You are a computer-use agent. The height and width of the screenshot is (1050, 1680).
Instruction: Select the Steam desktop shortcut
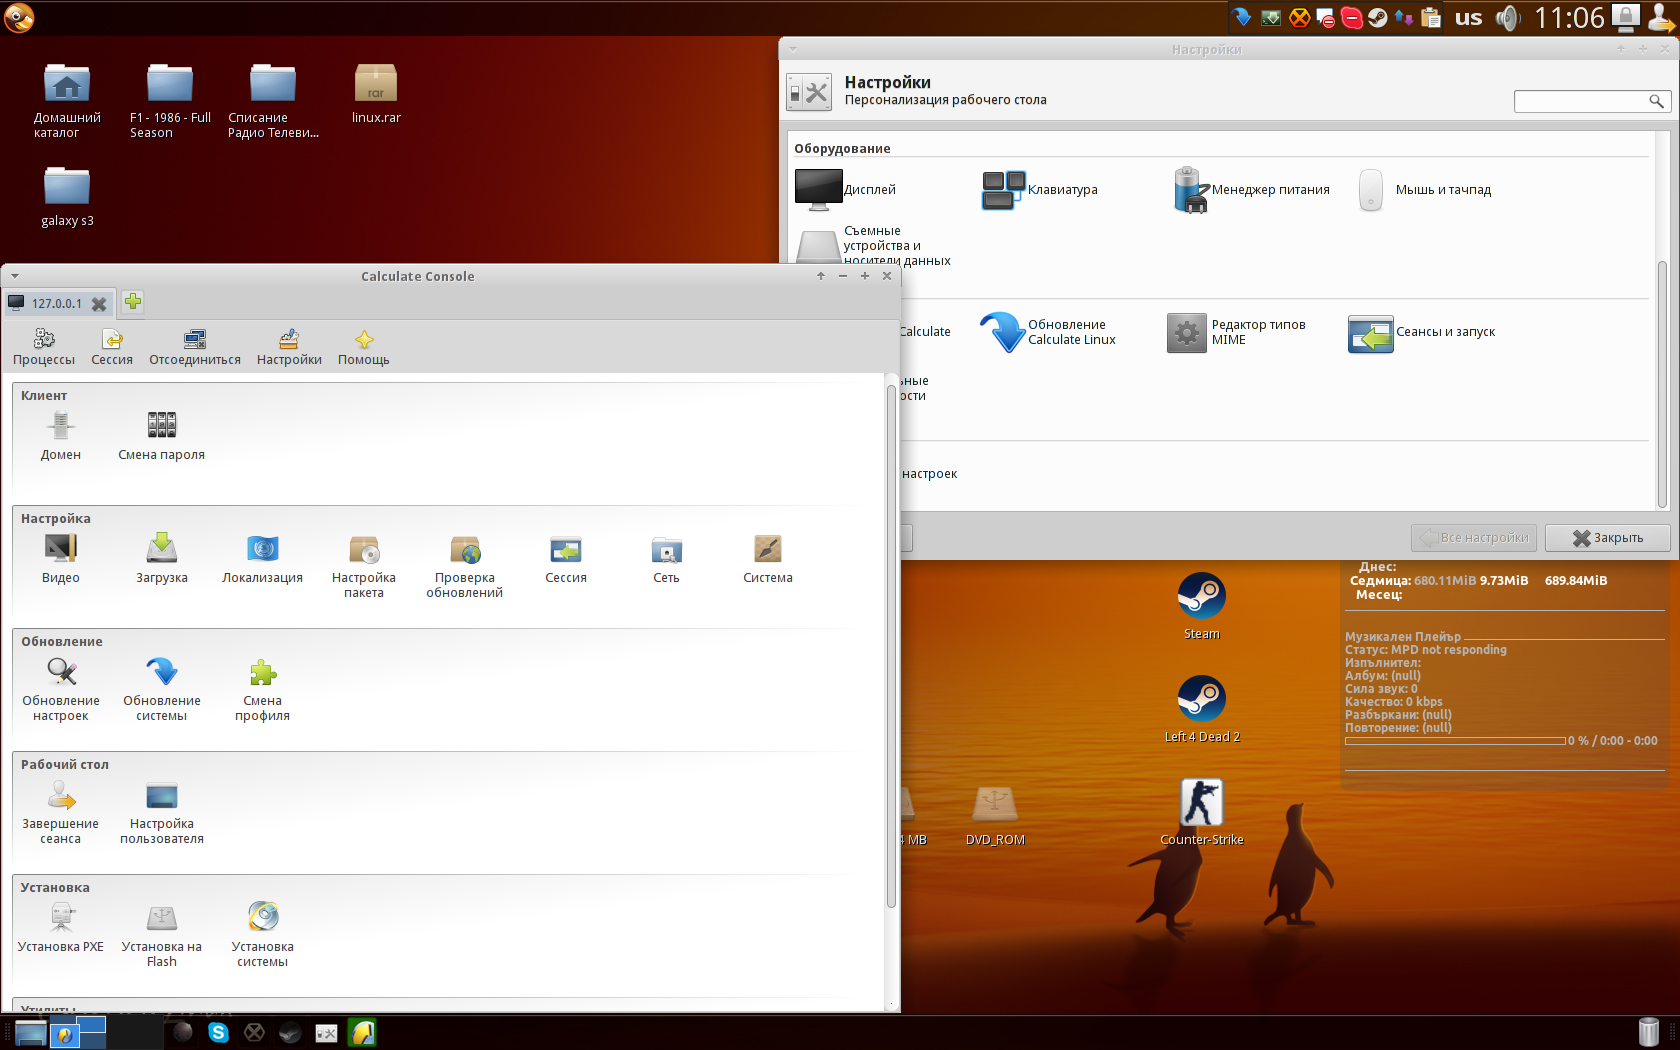[1202, 606]
